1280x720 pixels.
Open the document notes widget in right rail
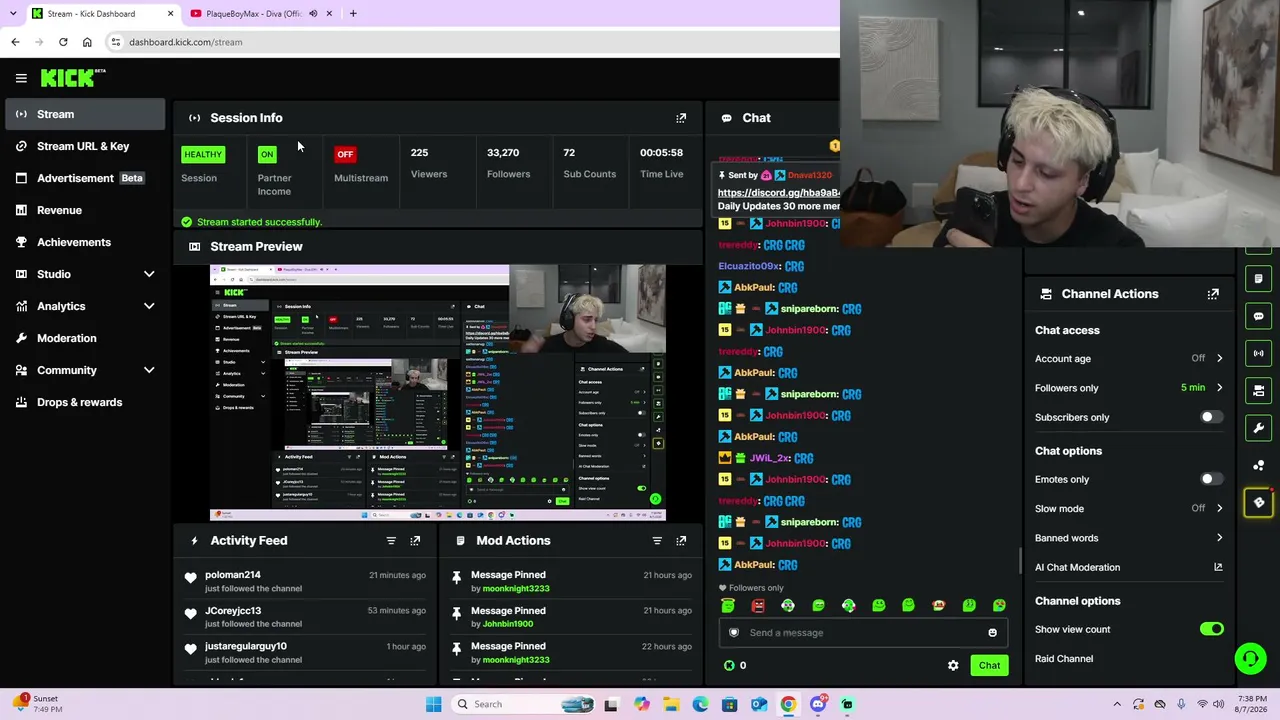pos(1259,279)
